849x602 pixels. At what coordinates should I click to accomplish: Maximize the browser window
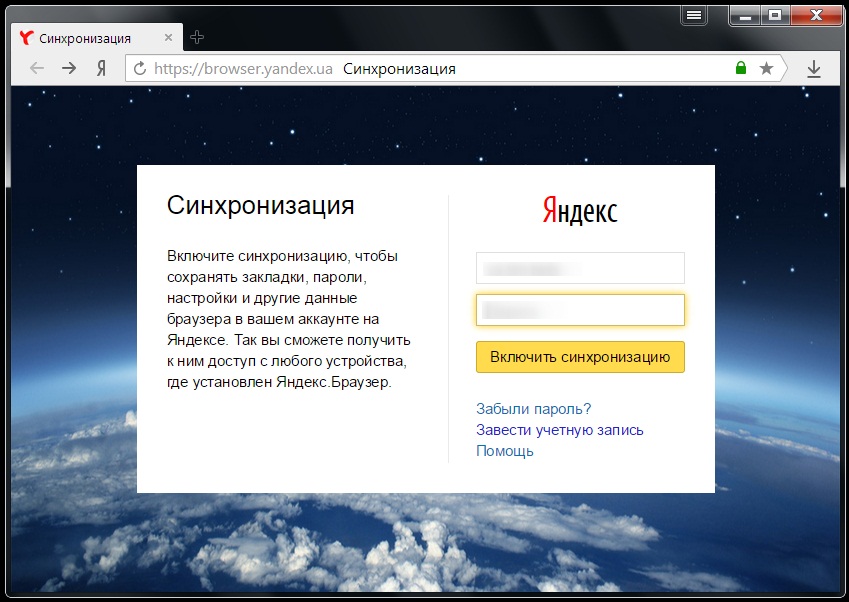pos(775,16)
